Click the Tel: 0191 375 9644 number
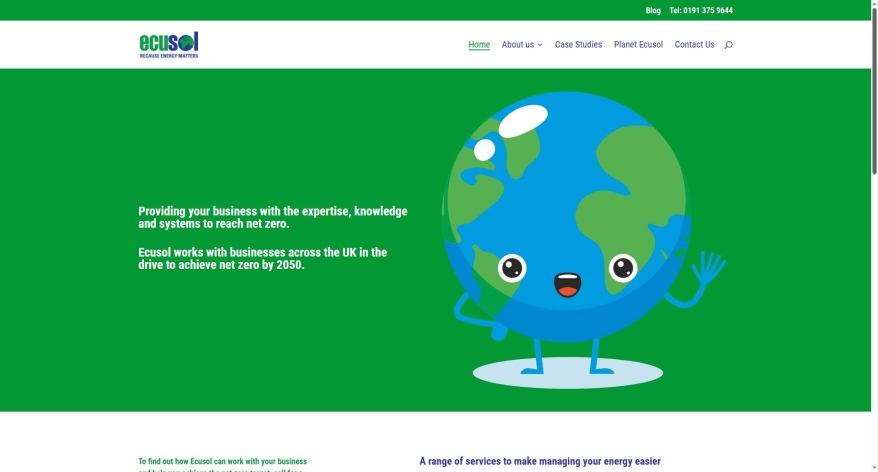Viewport: 878px width, 472px height. point(701,11)
